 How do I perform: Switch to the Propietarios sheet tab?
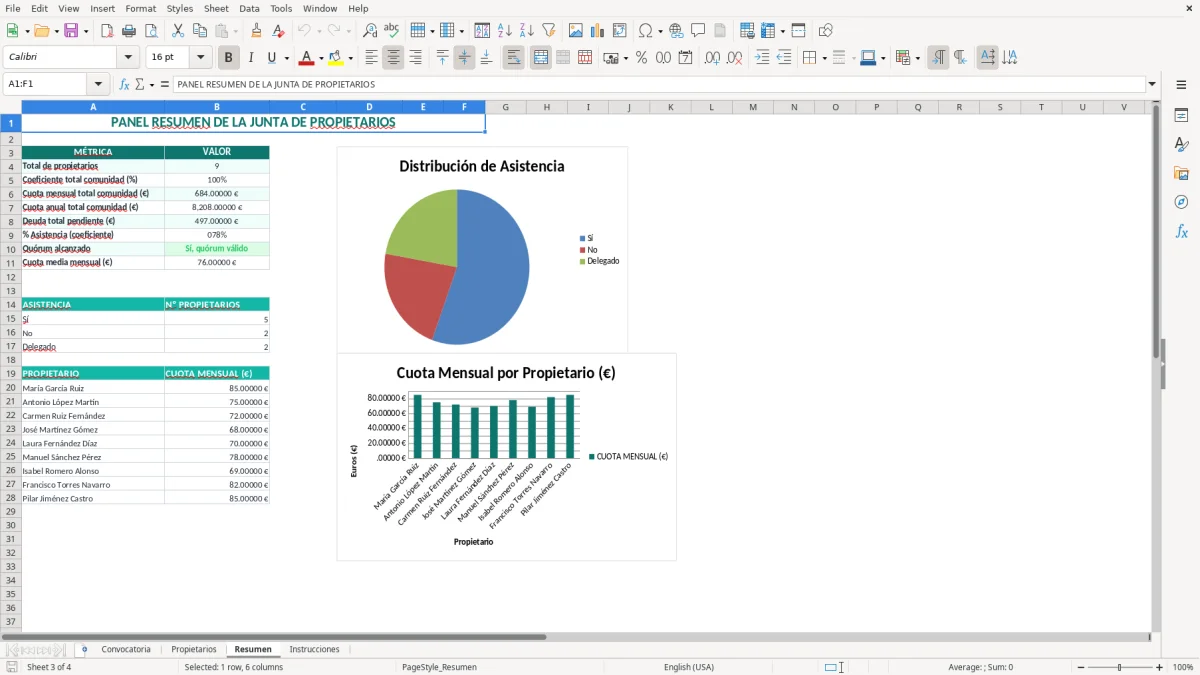click(194, 649)
